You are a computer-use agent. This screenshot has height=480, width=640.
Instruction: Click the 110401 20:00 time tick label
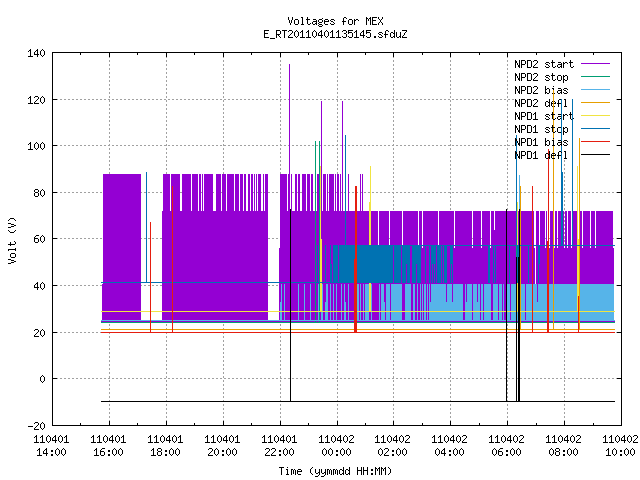(222, 446)
